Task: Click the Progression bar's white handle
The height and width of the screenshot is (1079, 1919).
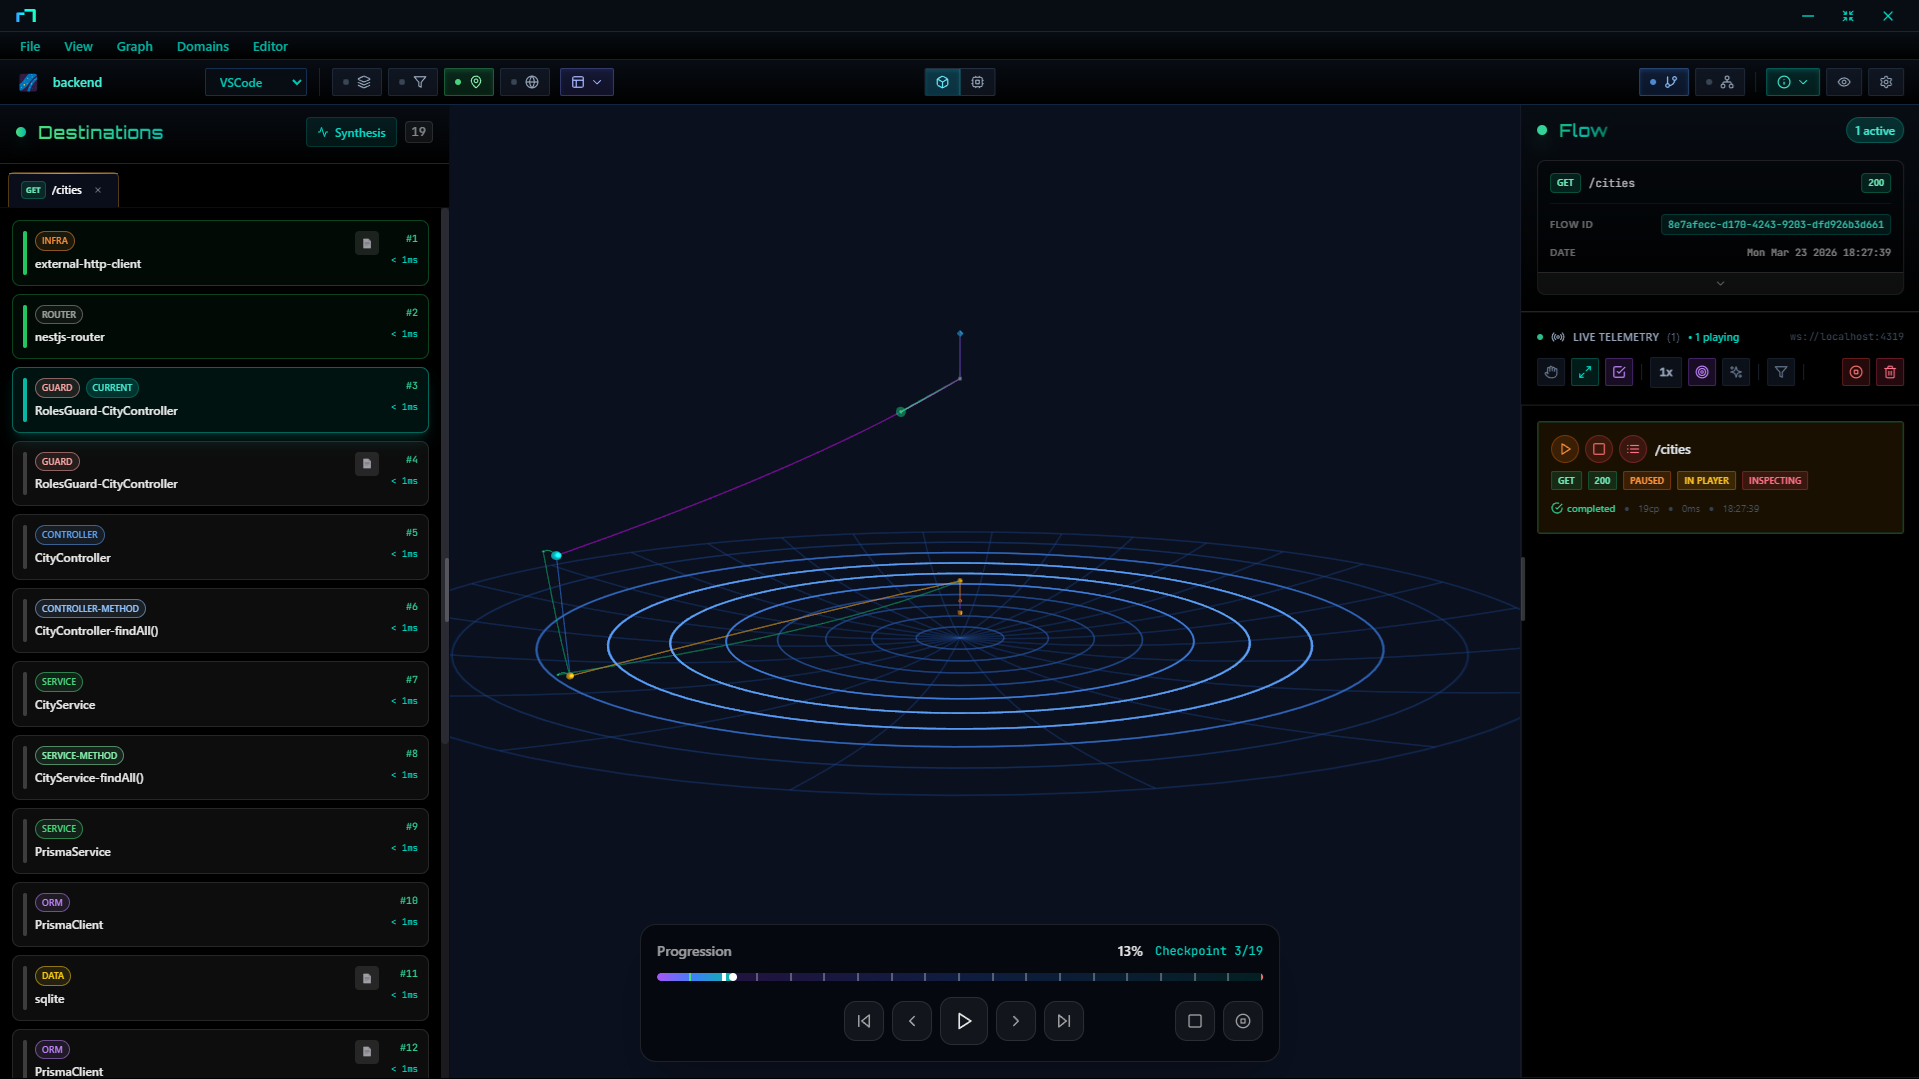Action: [x=732, y=977]
